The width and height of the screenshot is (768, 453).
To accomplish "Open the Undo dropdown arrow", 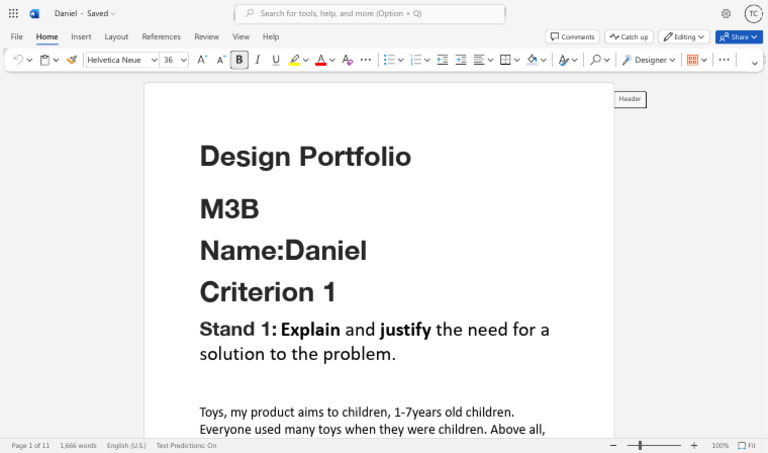I will pyautogui.click(x=29, y=60).
